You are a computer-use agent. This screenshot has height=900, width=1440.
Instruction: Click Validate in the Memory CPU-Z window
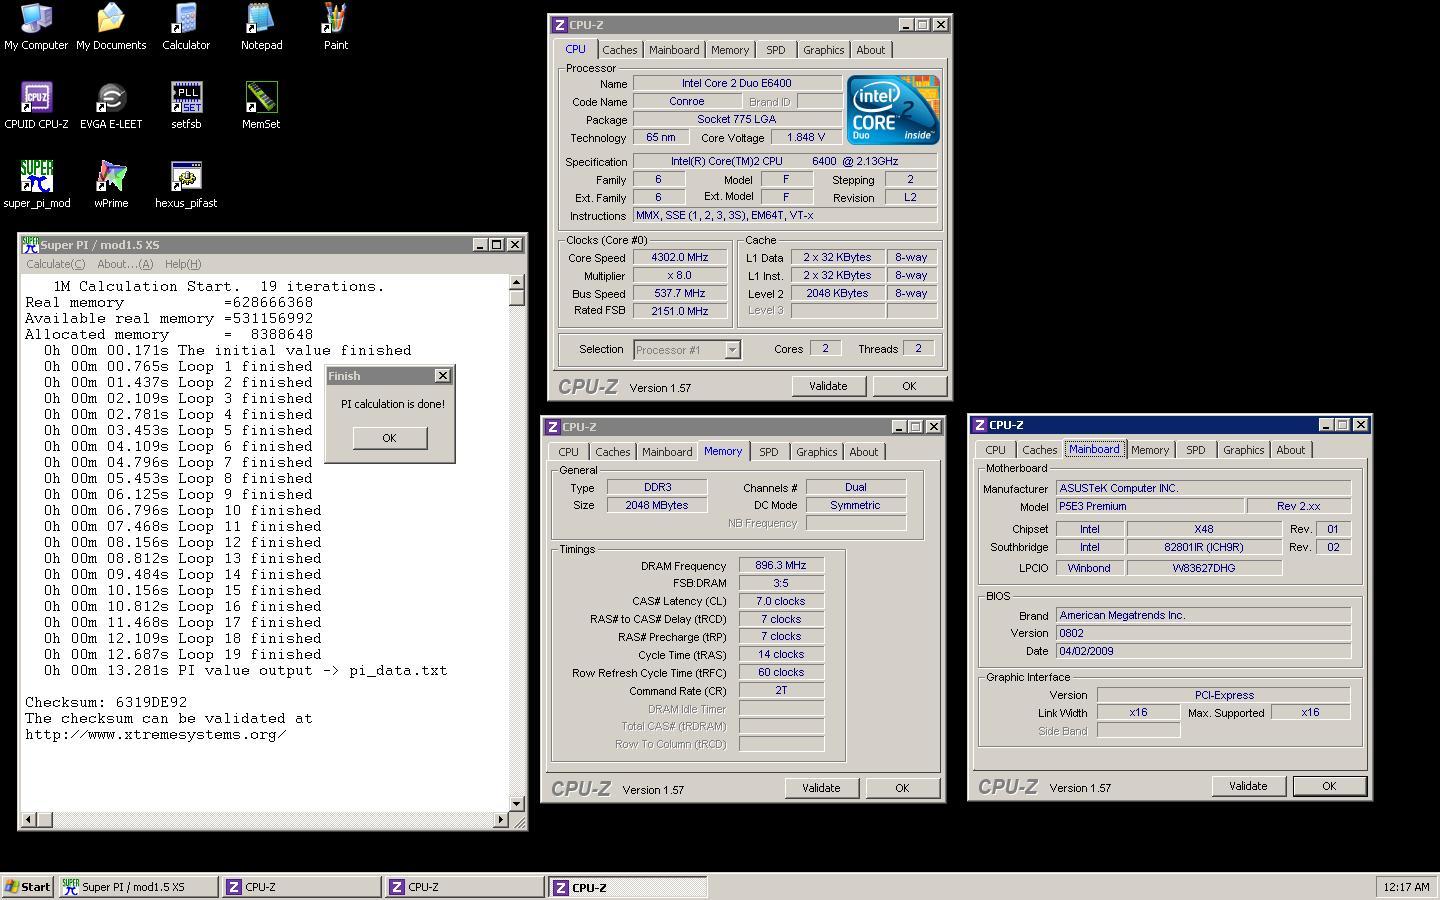[821, 788]
